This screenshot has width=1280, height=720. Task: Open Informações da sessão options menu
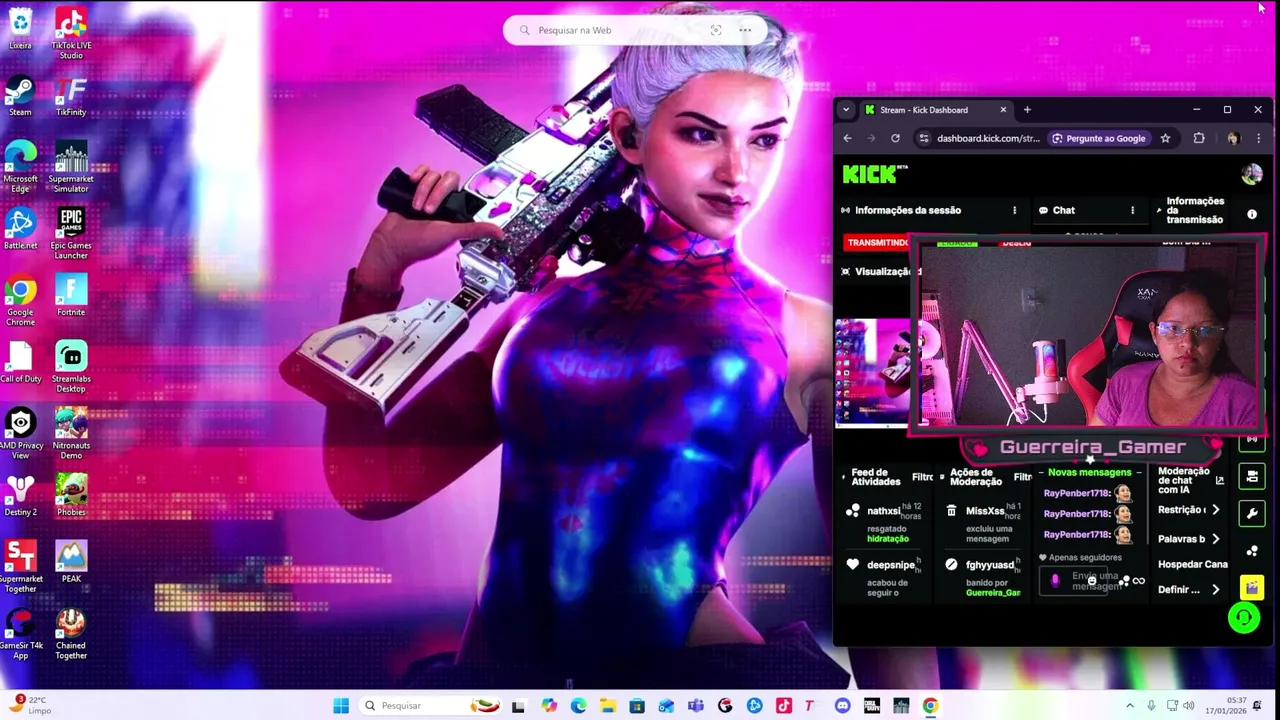tap(1014, 210)
